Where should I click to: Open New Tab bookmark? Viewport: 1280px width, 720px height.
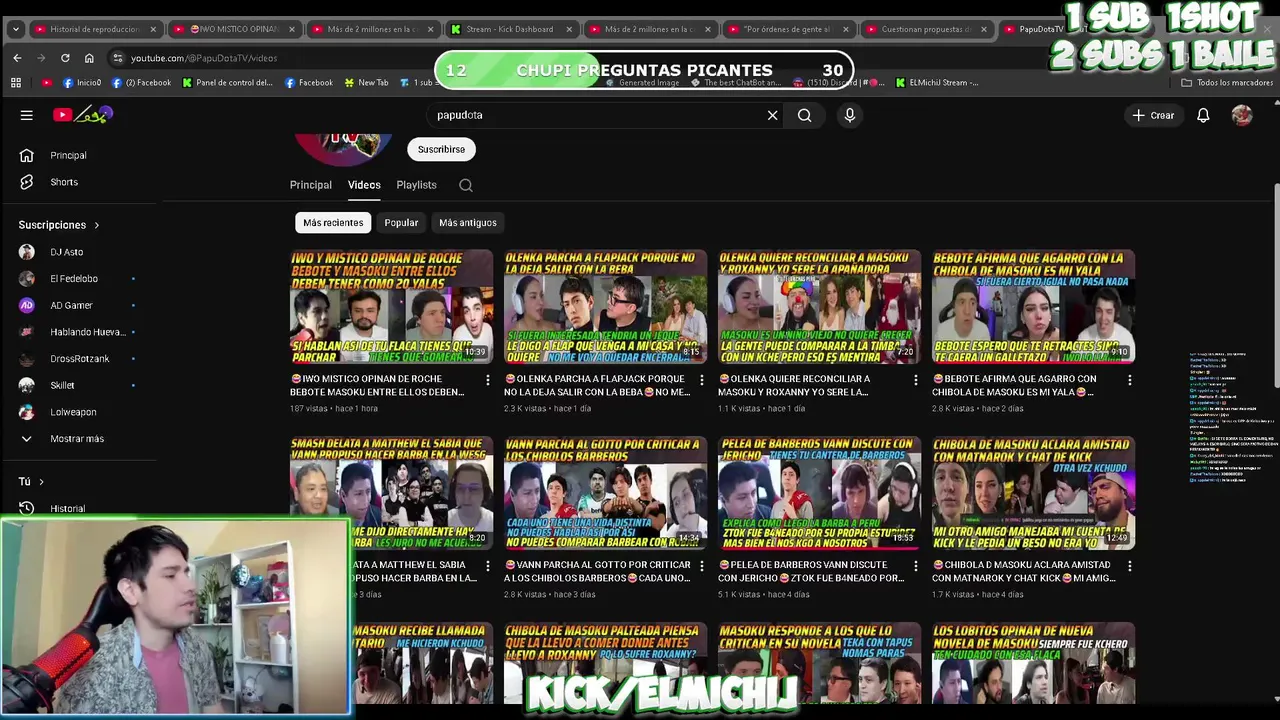point(366,83)
